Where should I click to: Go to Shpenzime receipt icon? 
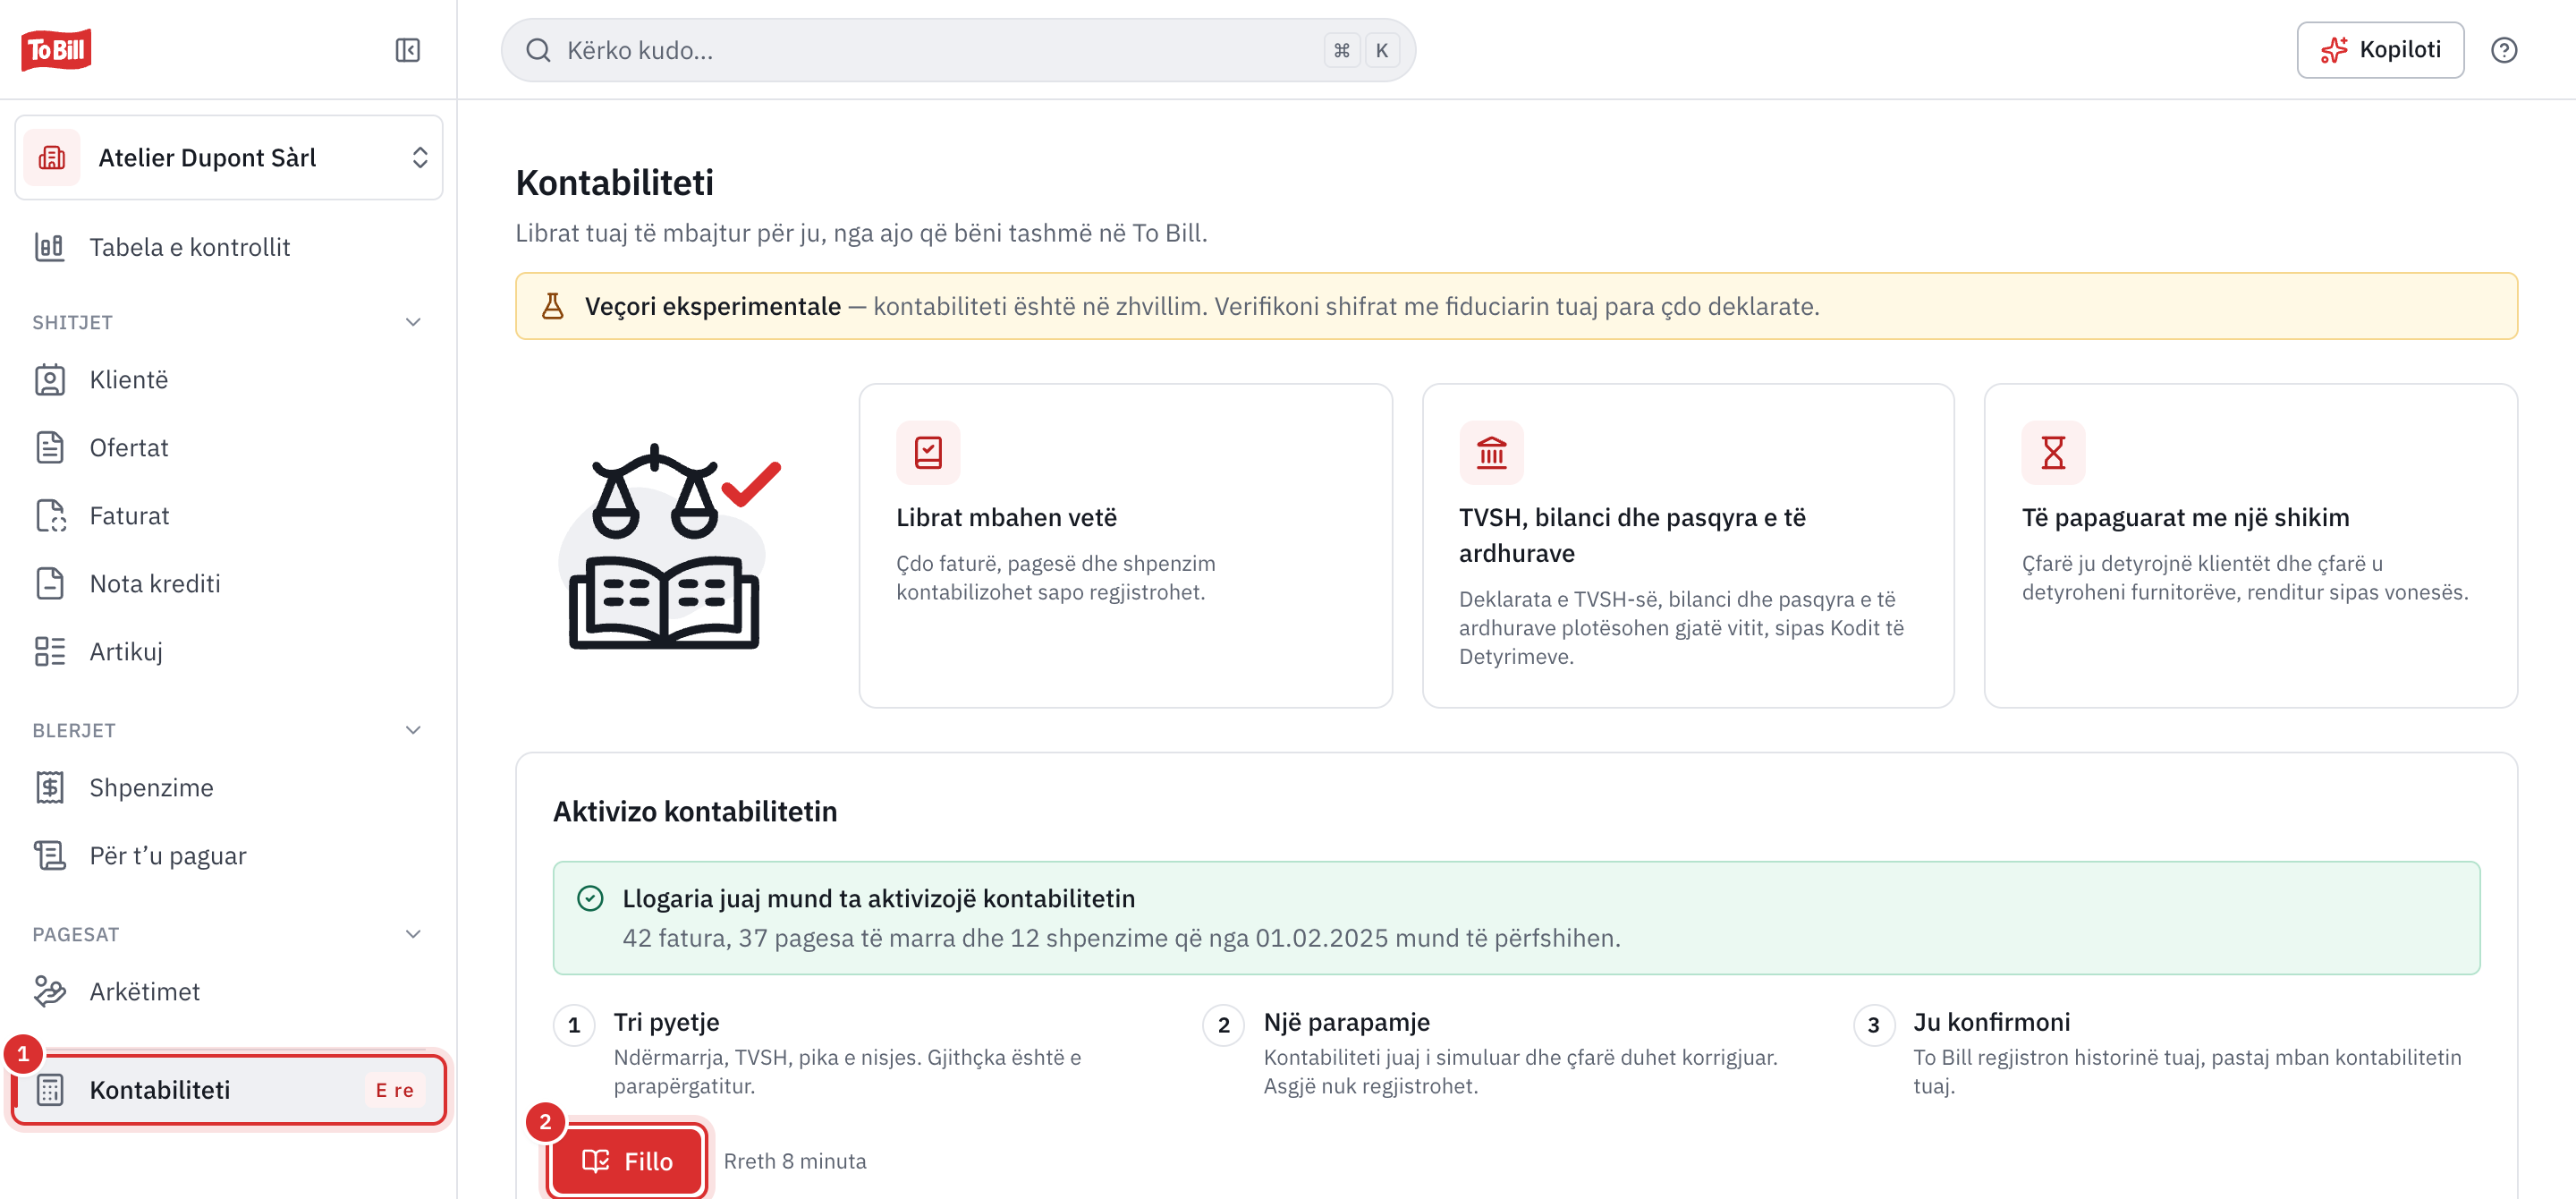tap(50, 788)
